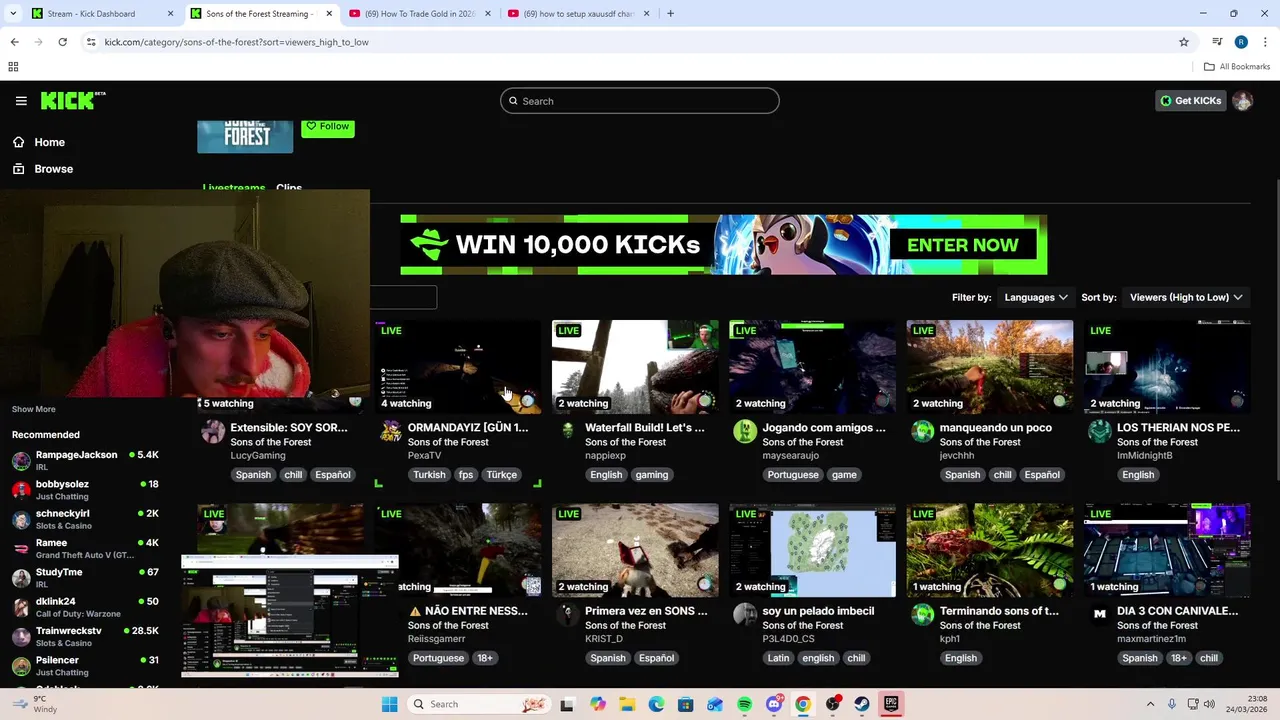The width and height of the screenshot is (1280, 720).
Task: Expand Show More in the sidebar
Action: tap(34, 409)
